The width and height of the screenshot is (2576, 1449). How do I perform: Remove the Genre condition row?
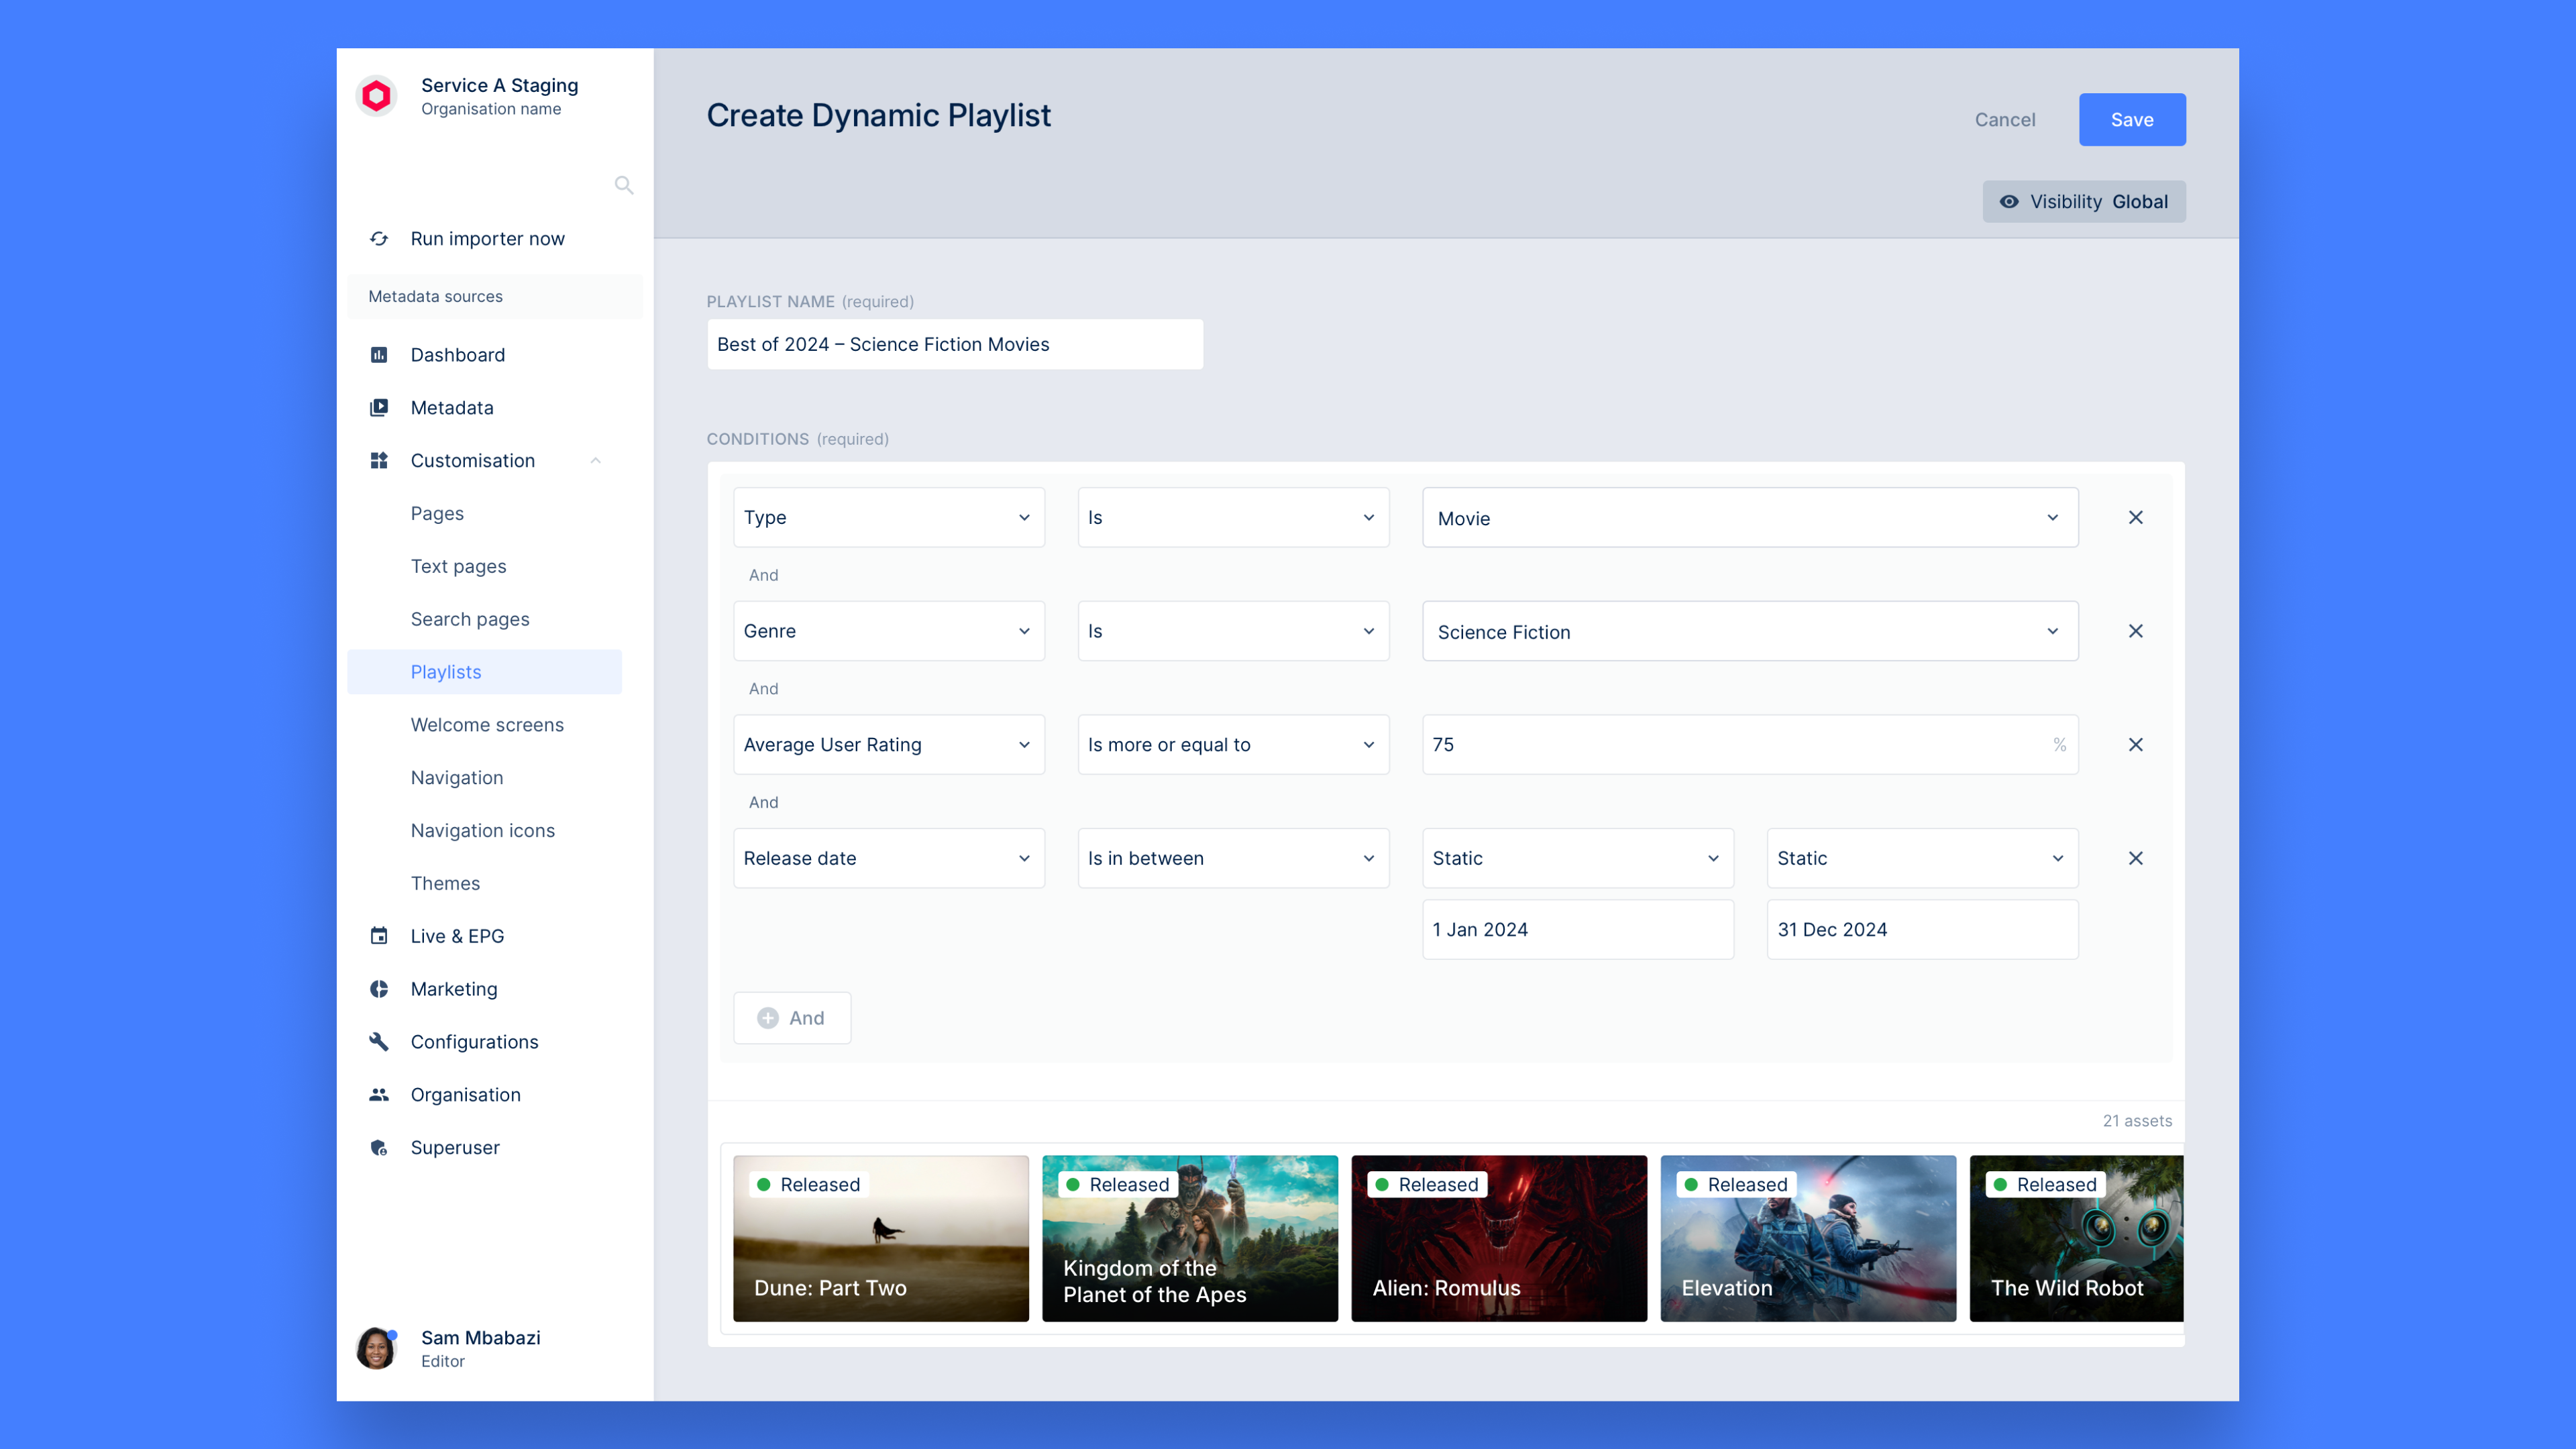[x=2135, y=631]
